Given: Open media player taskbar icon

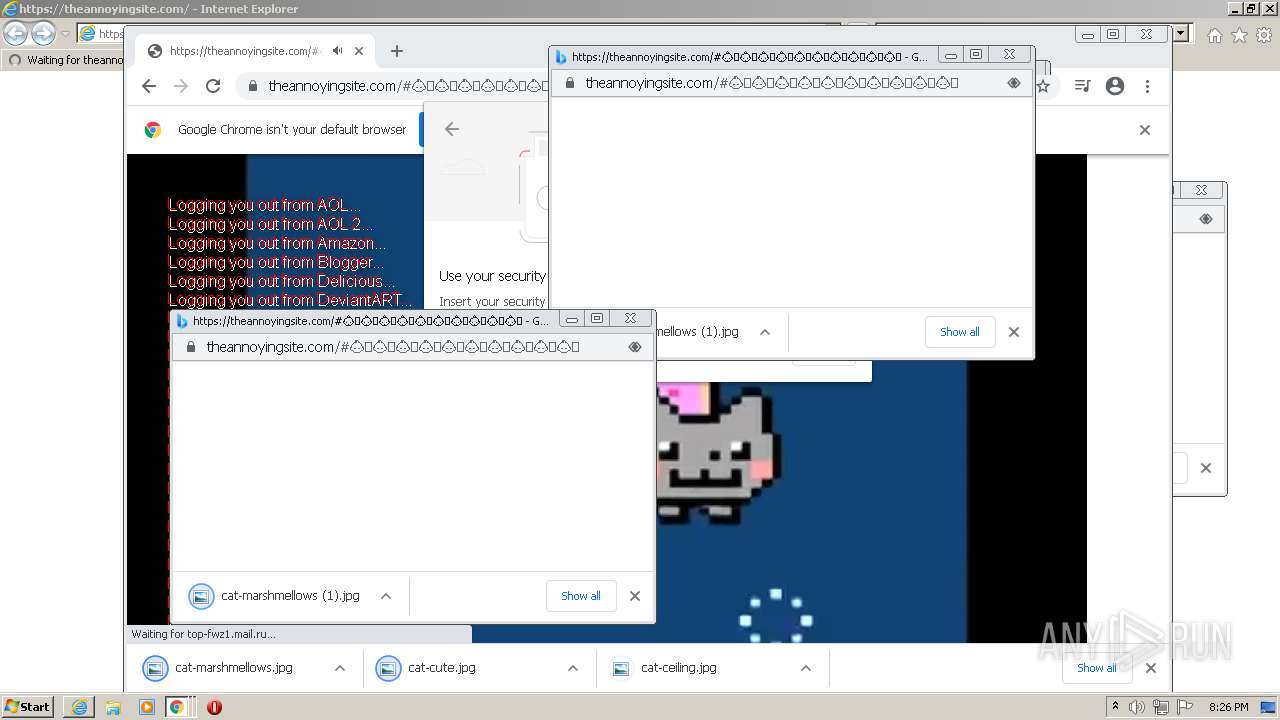Looking at the screenshot, I should 147,707.
